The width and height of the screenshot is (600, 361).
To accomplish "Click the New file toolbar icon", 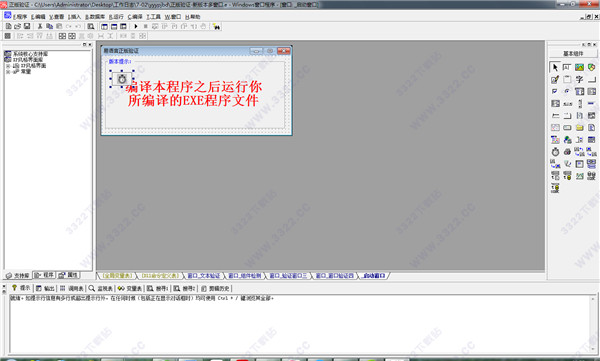I will click(x=8, y=26).
